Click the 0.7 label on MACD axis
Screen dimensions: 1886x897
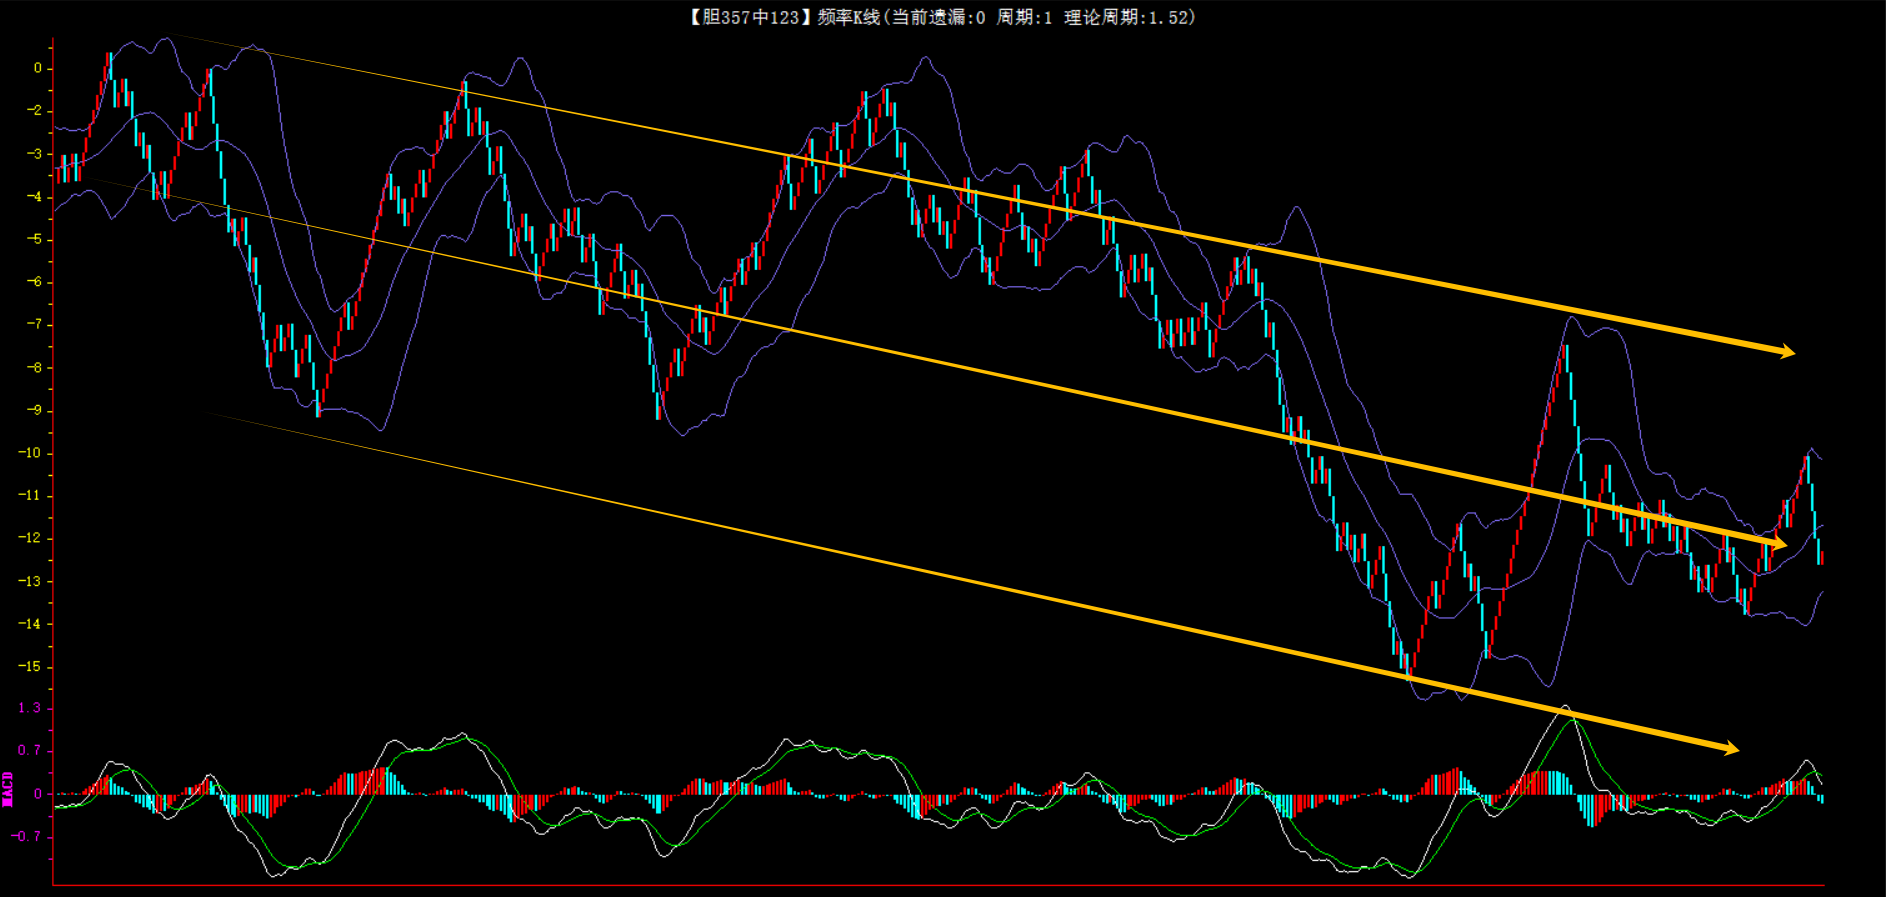29,750
